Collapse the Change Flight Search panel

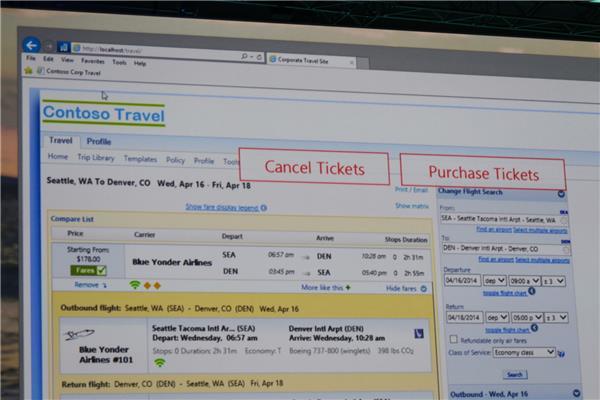point(561,193)
